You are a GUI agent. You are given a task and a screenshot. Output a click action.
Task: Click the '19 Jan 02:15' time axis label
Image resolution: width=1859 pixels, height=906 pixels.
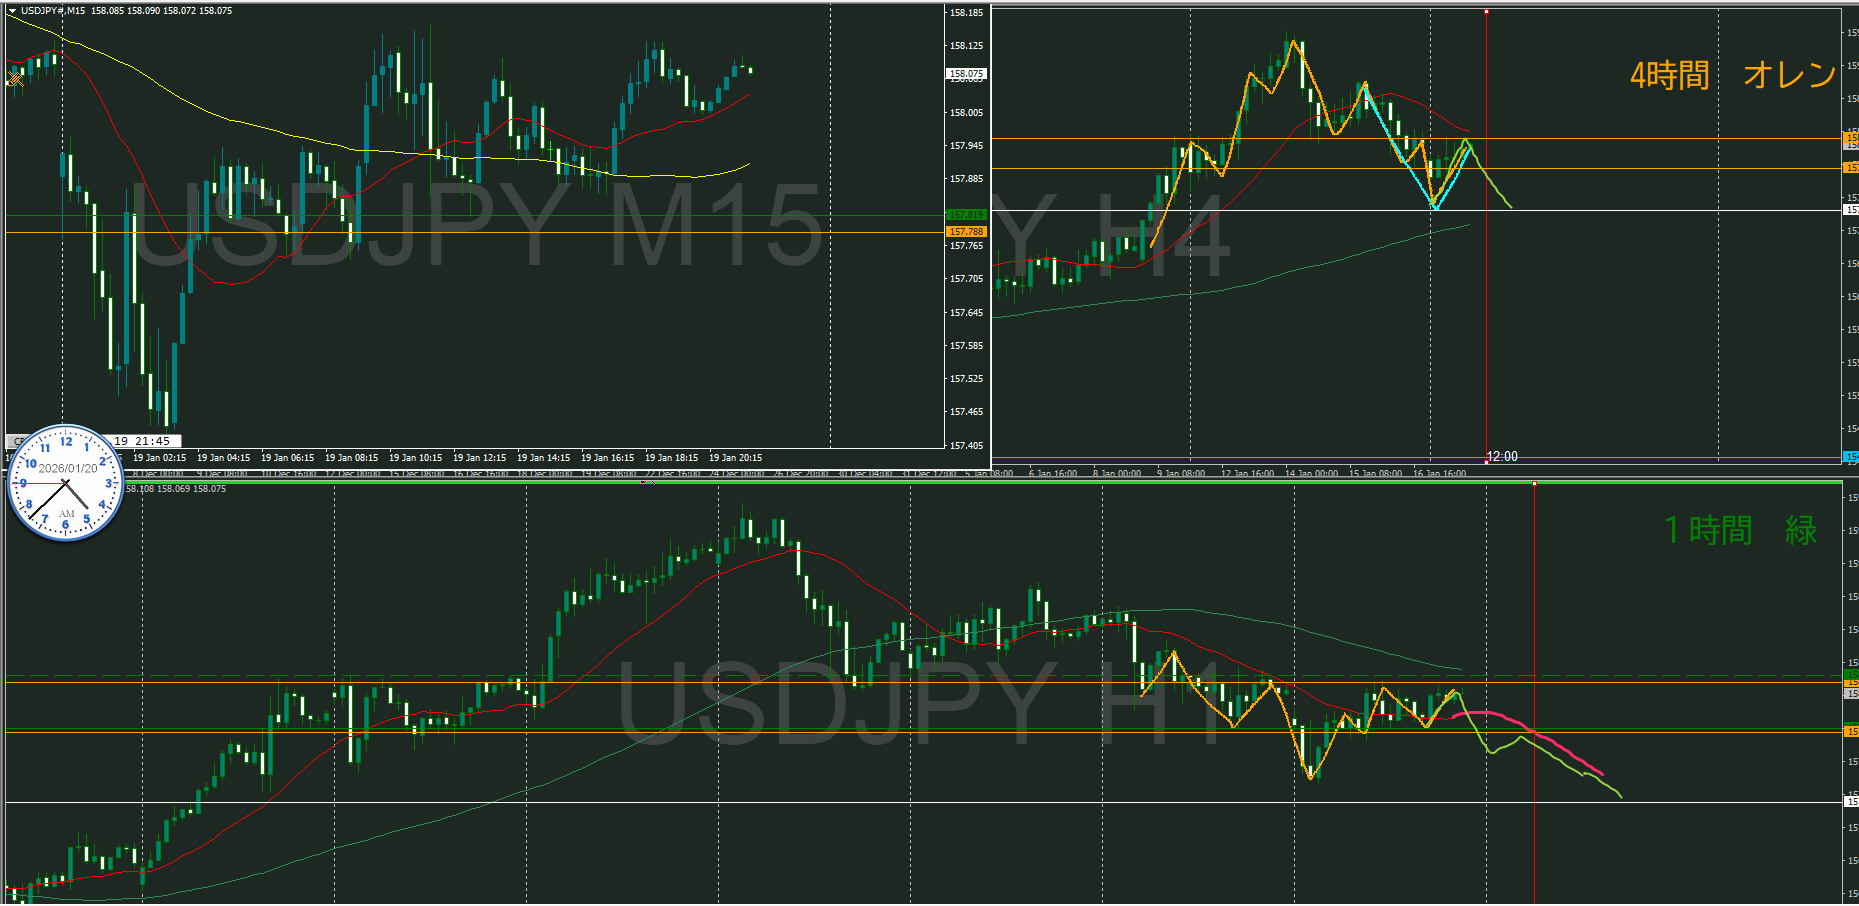click(x=159, y=458)
